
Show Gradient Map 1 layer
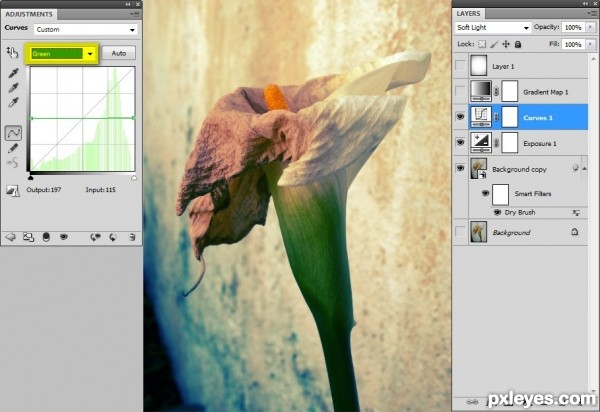[x=460, y=91]
